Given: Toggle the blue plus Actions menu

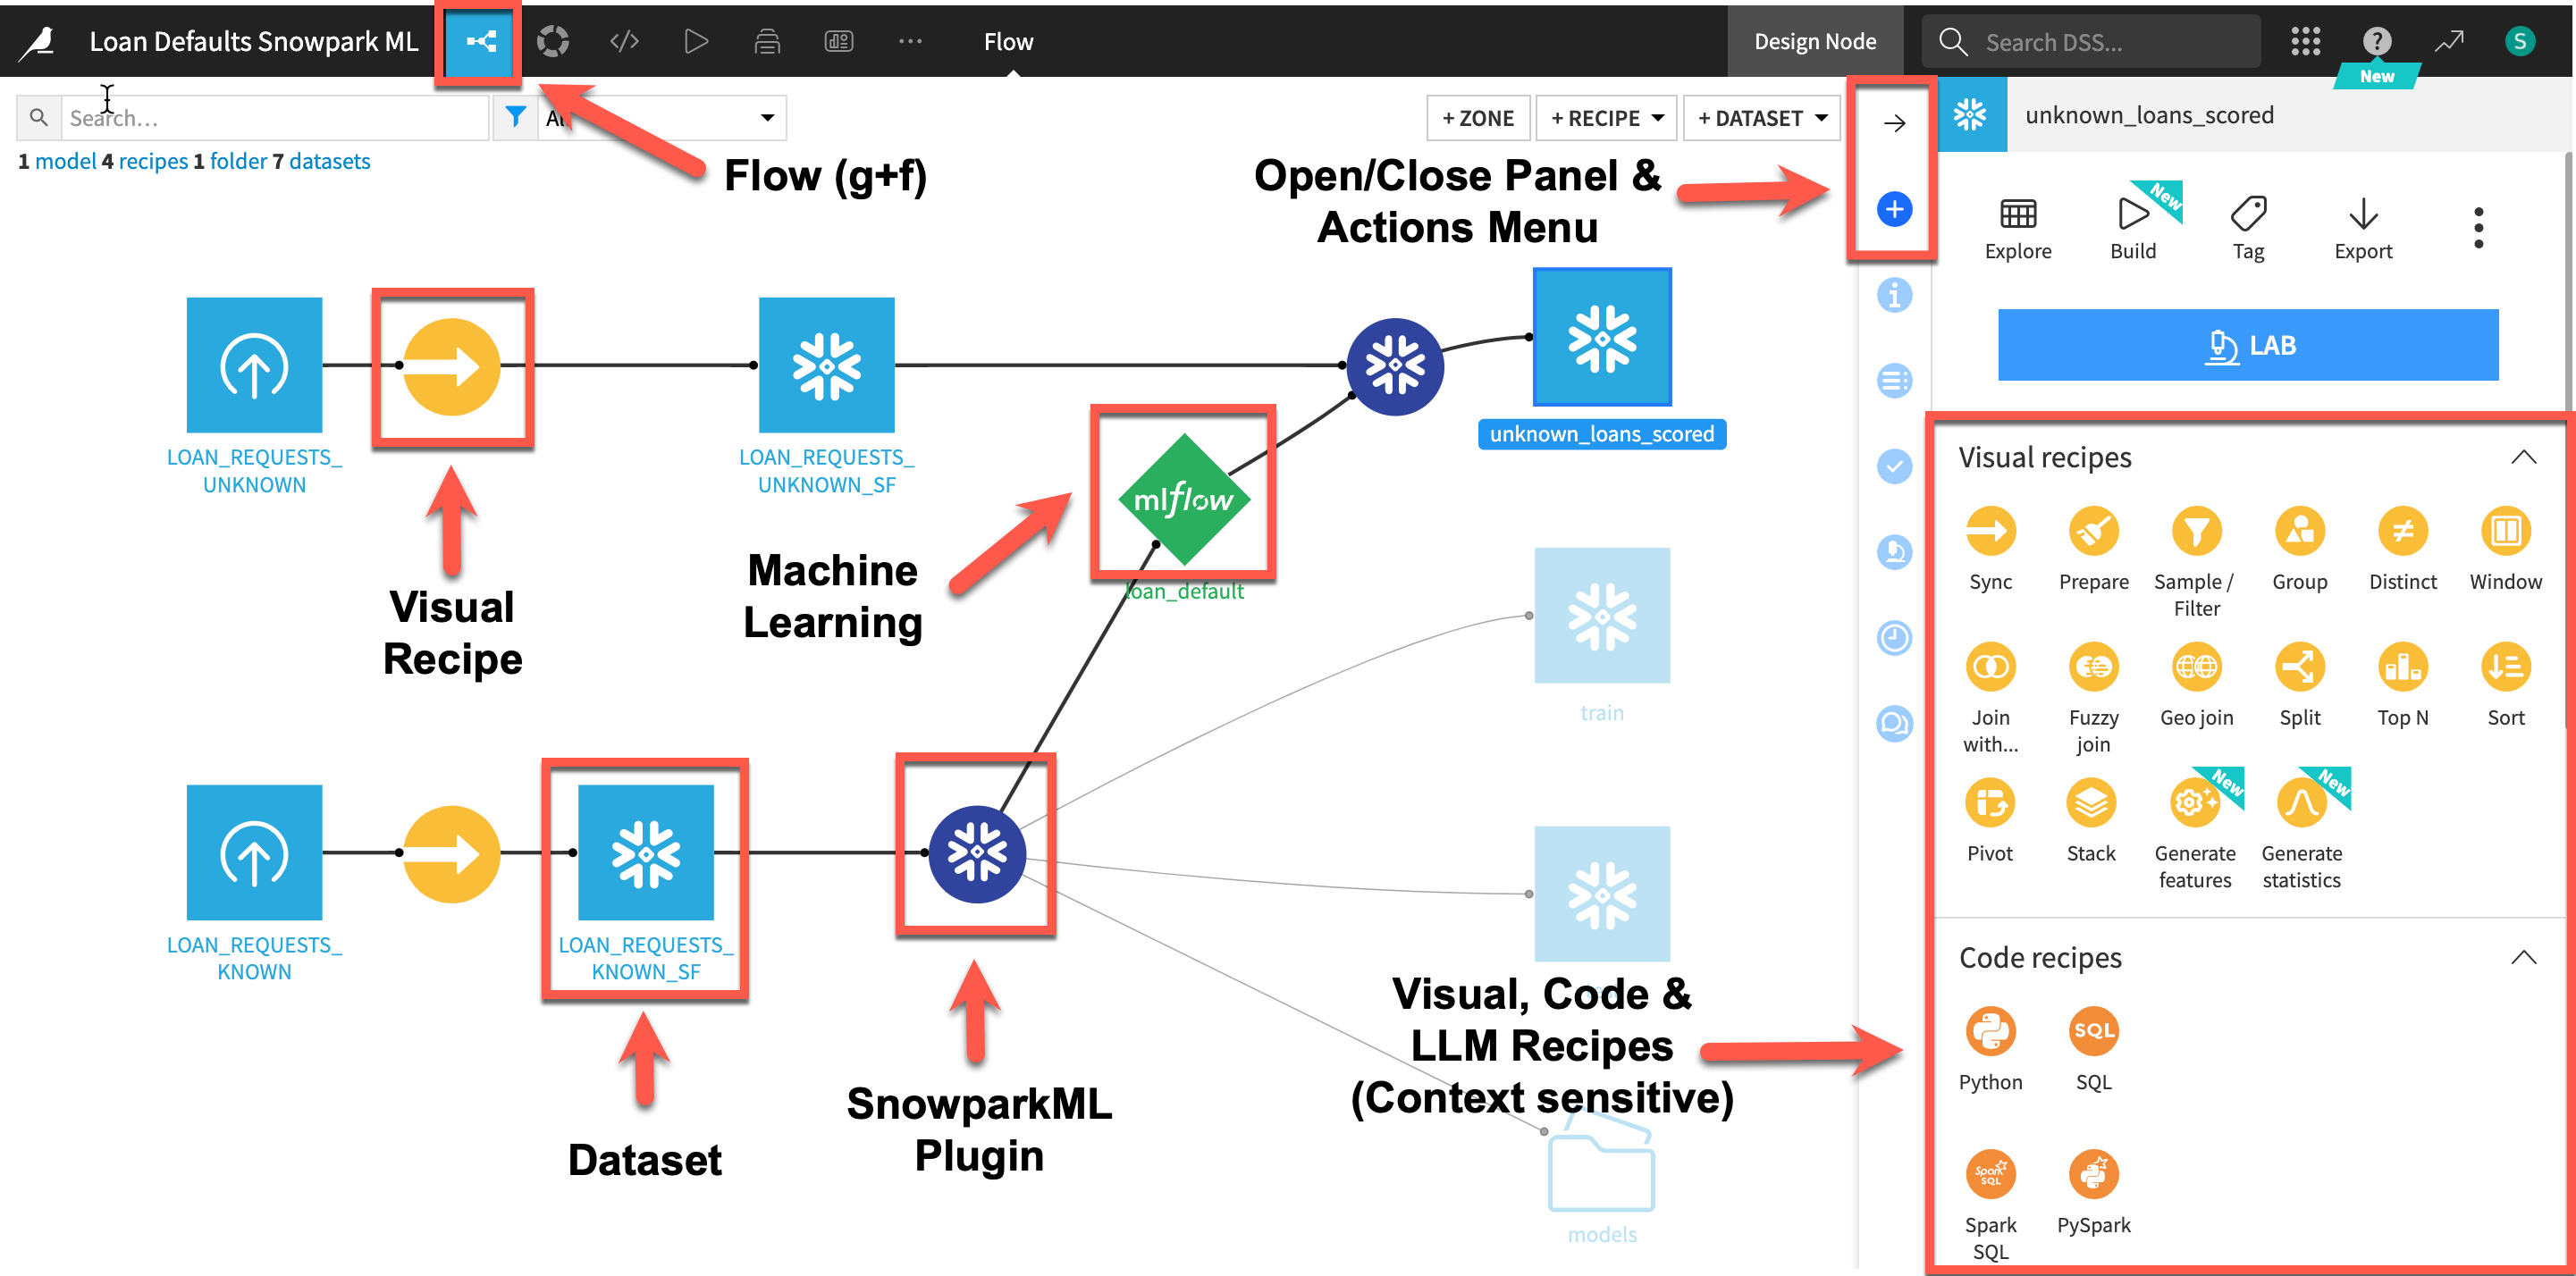Looking at the screenshot, I should (1894, 209).
